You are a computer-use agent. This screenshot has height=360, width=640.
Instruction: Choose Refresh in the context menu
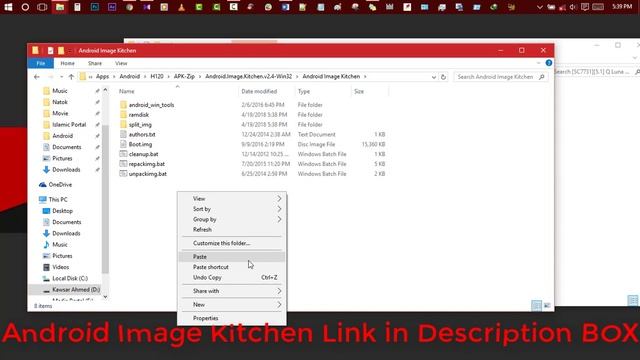point(232,229)
